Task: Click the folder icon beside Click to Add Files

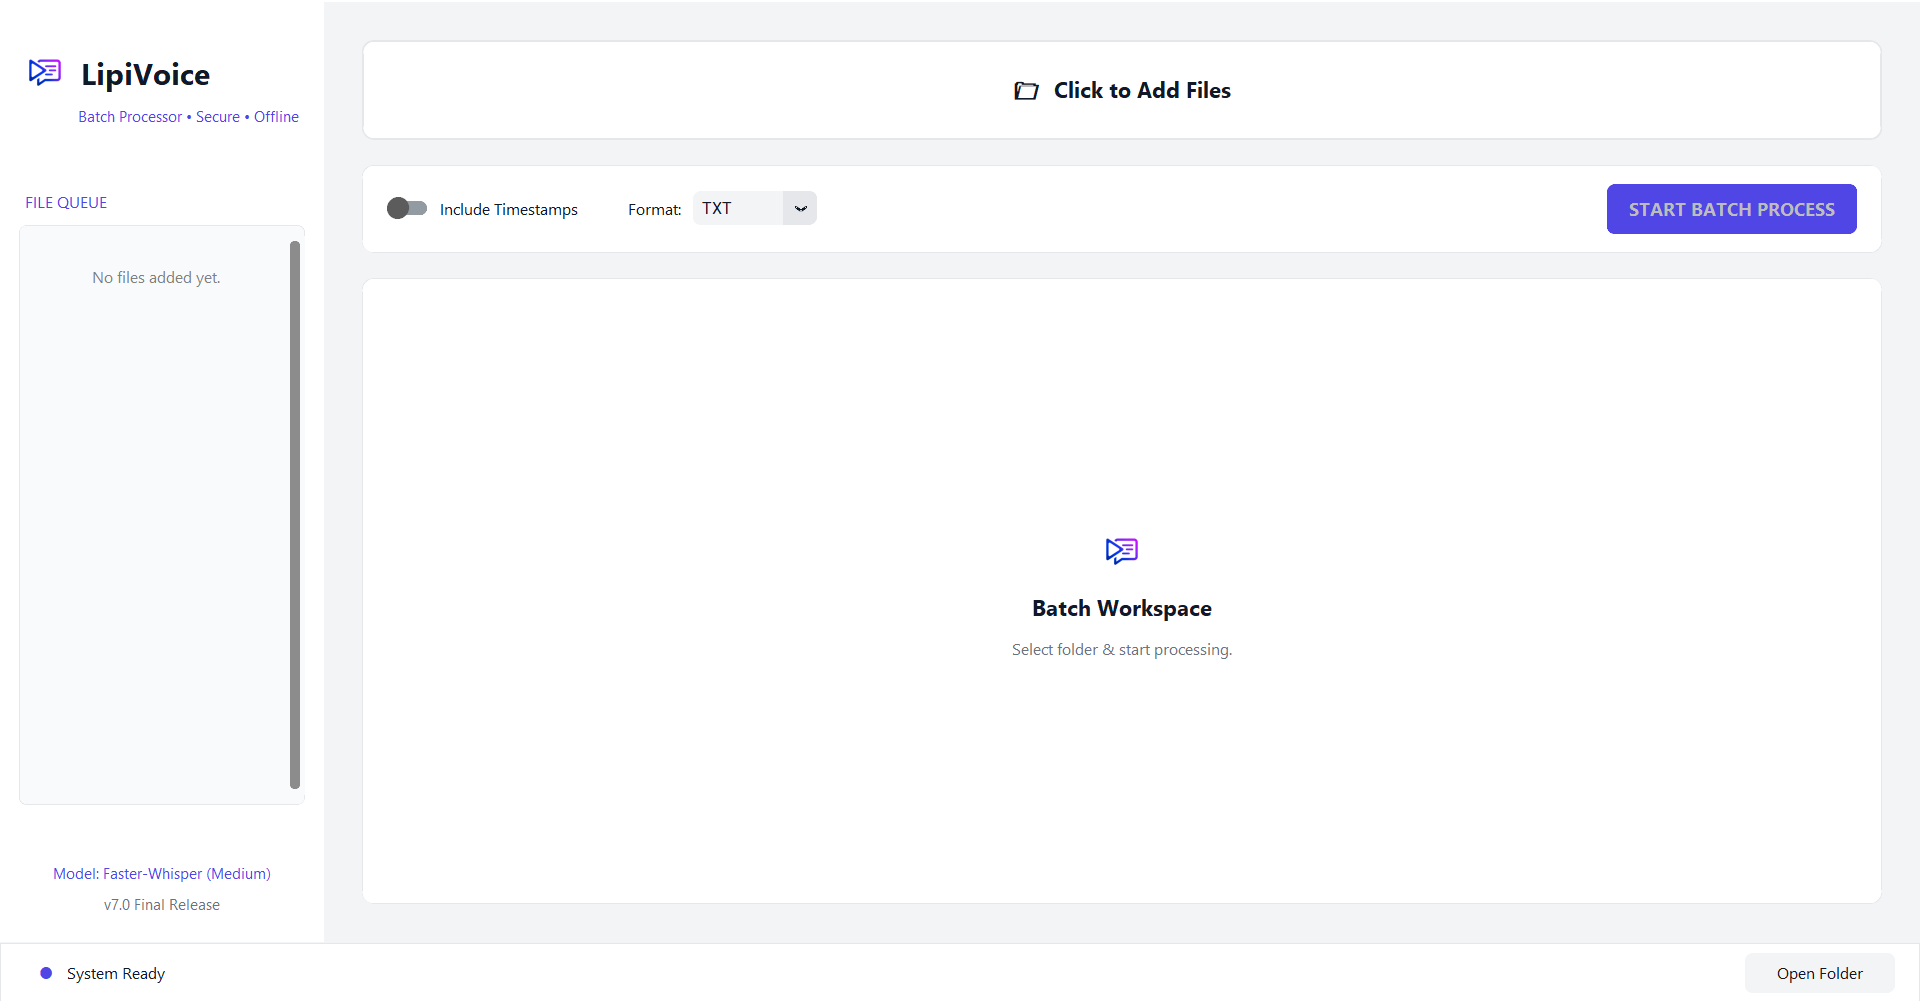Action: (x=1027, y=90)
